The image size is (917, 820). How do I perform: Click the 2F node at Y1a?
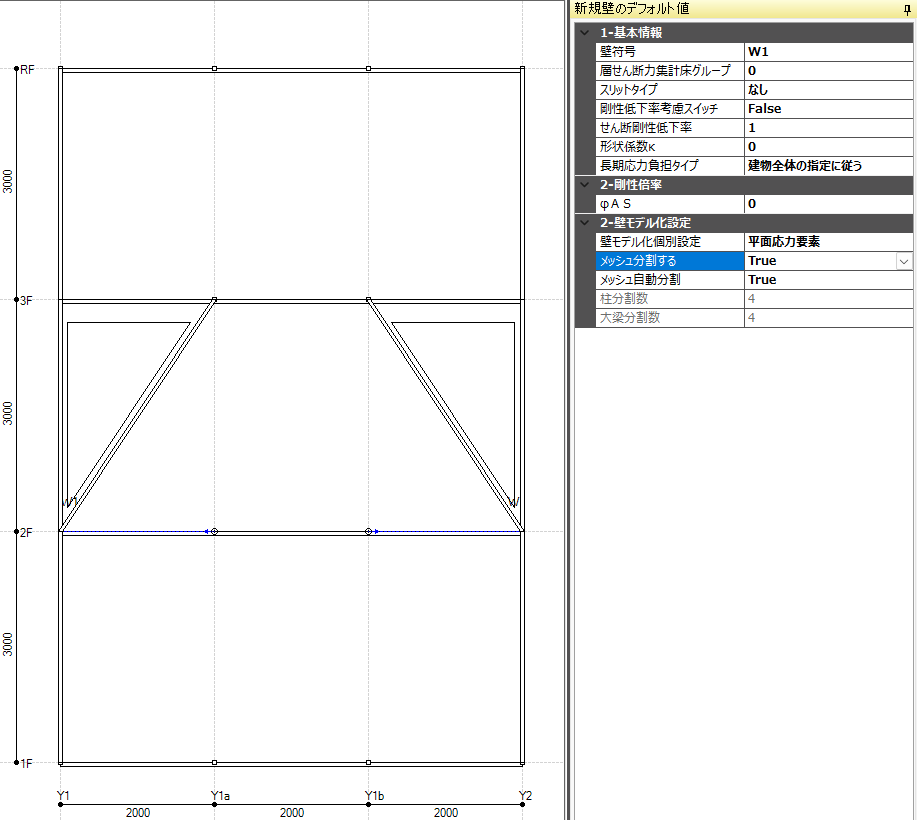tap(215, 532)
